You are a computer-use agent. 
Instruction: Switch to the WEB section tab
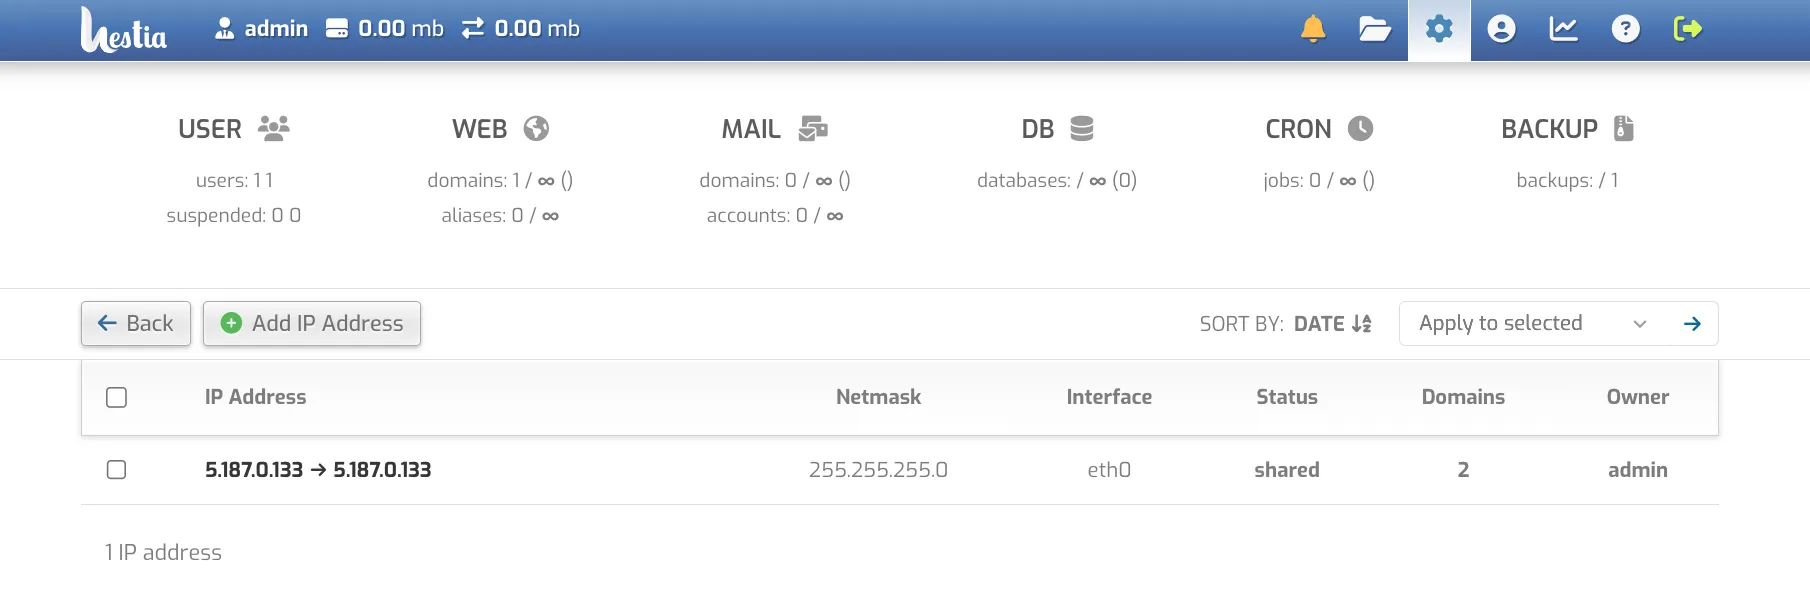coord(500,129)
